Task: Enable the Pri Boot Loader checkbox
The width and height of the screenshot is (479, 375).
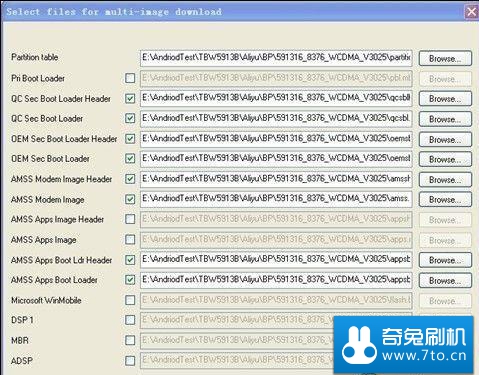Action: 130,78
